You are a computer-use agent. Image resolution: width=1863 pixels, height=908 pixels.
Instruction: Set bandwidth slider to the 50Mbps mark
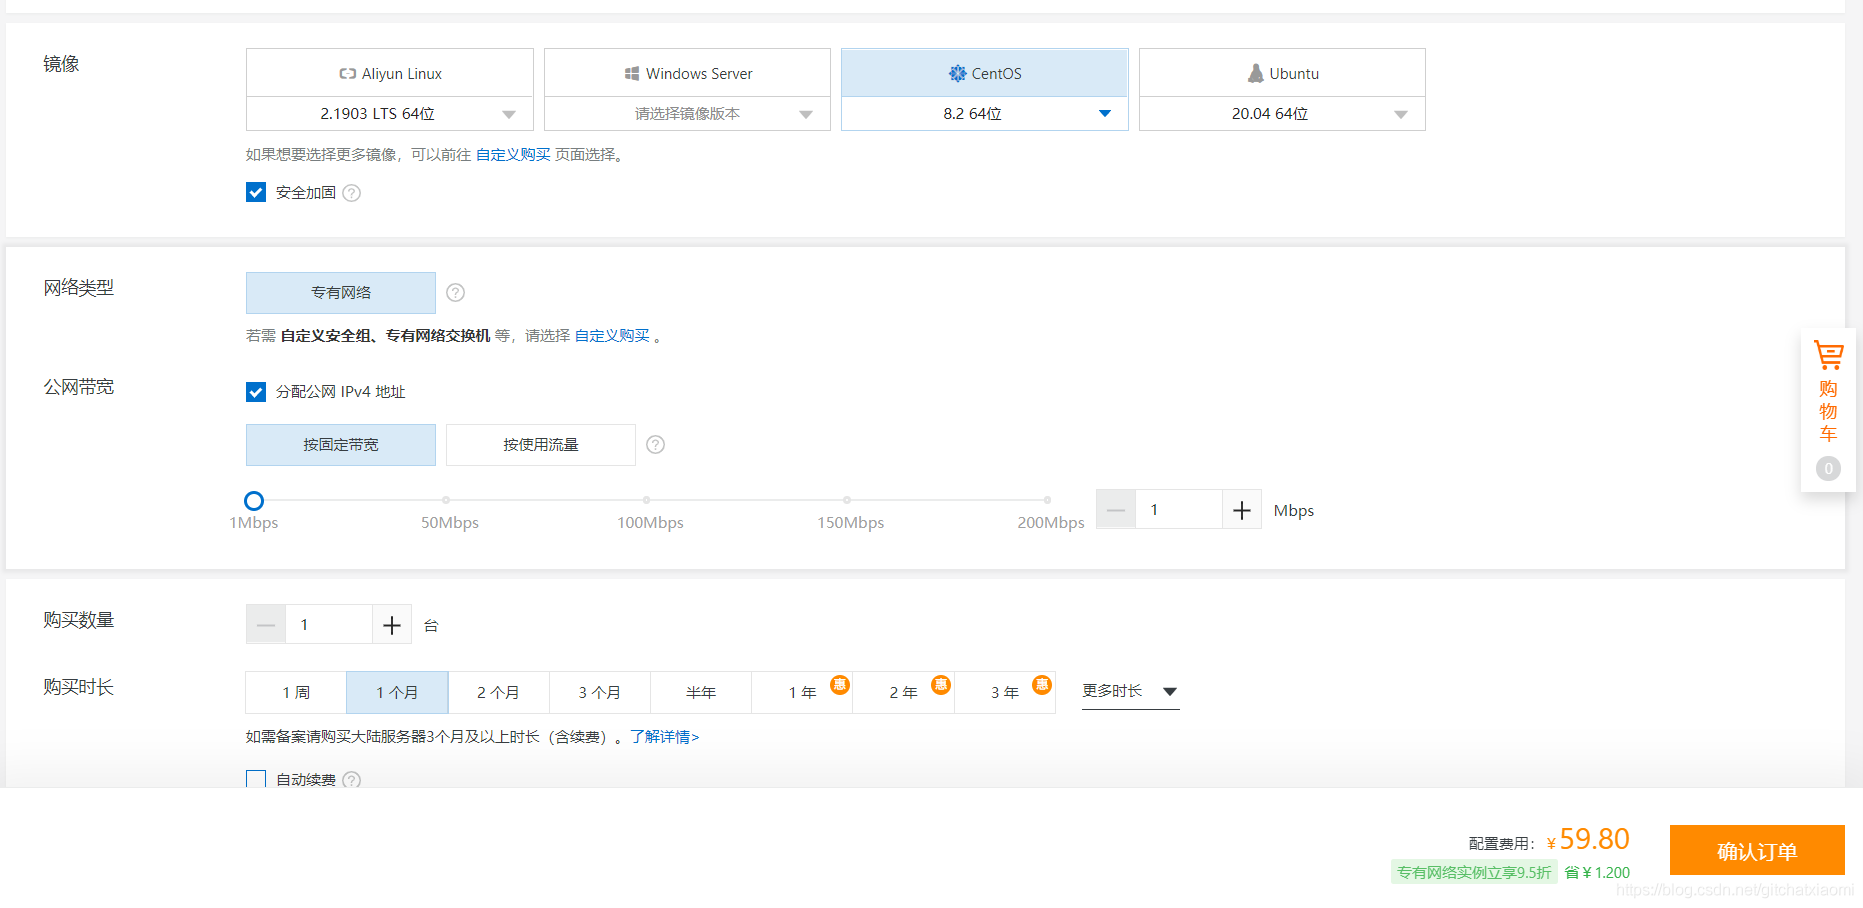click(446, 500)
